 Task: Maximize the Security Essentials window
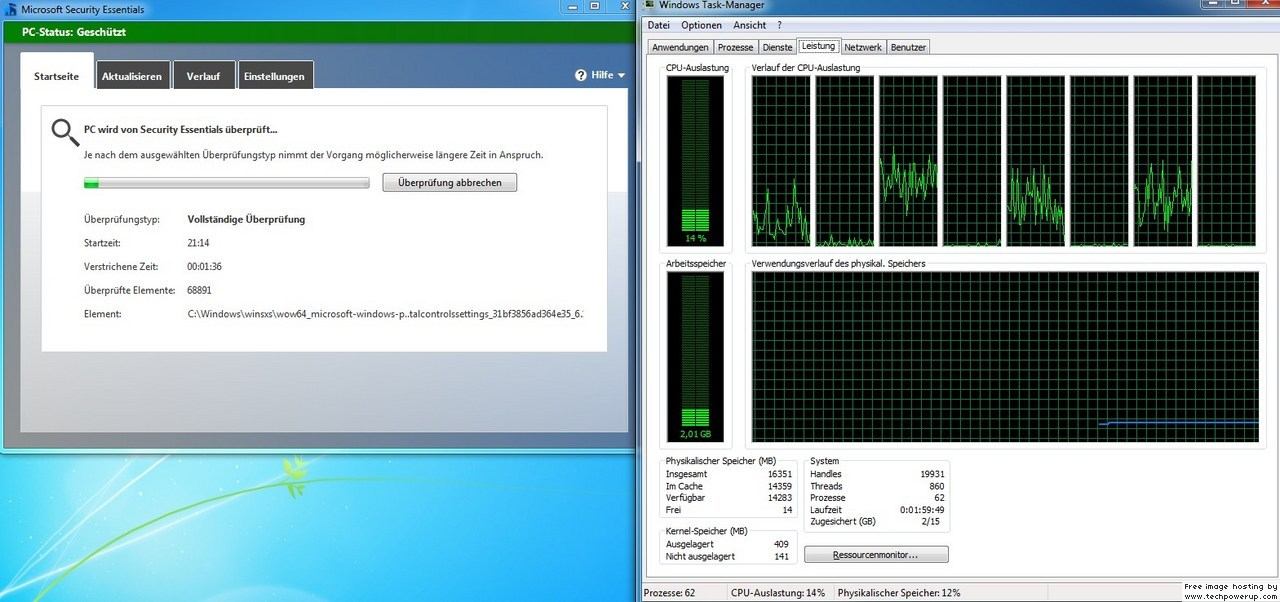(x=594, y=6)
